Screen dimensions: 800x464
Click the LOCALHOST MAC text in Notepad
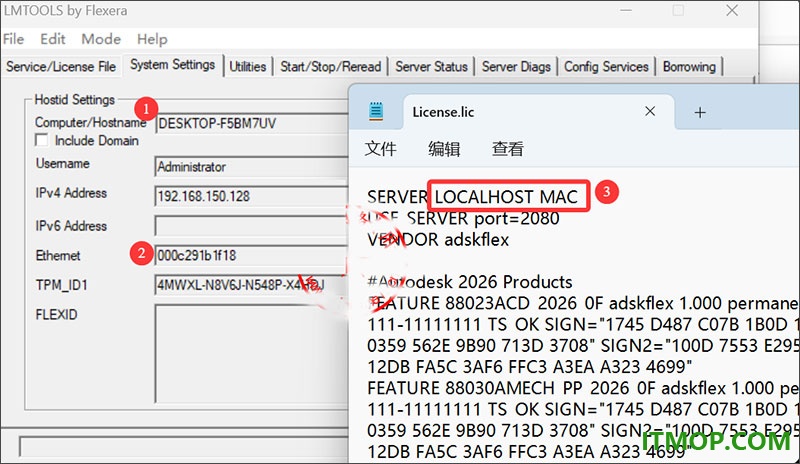click(506, 197)
